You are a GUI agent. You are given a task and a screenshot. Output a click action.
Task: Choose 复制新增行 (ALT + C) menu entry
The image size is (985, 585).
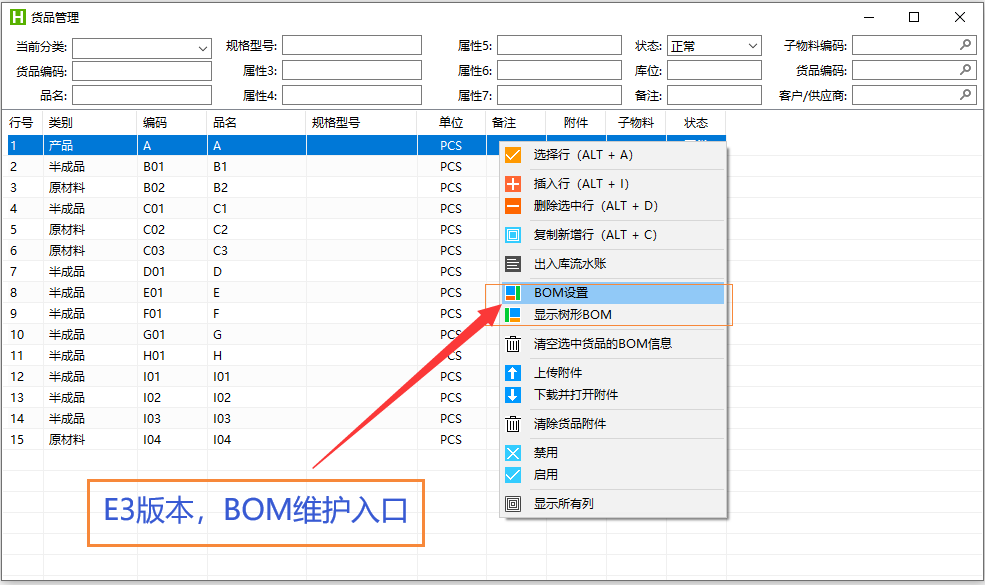coord(612,235)
